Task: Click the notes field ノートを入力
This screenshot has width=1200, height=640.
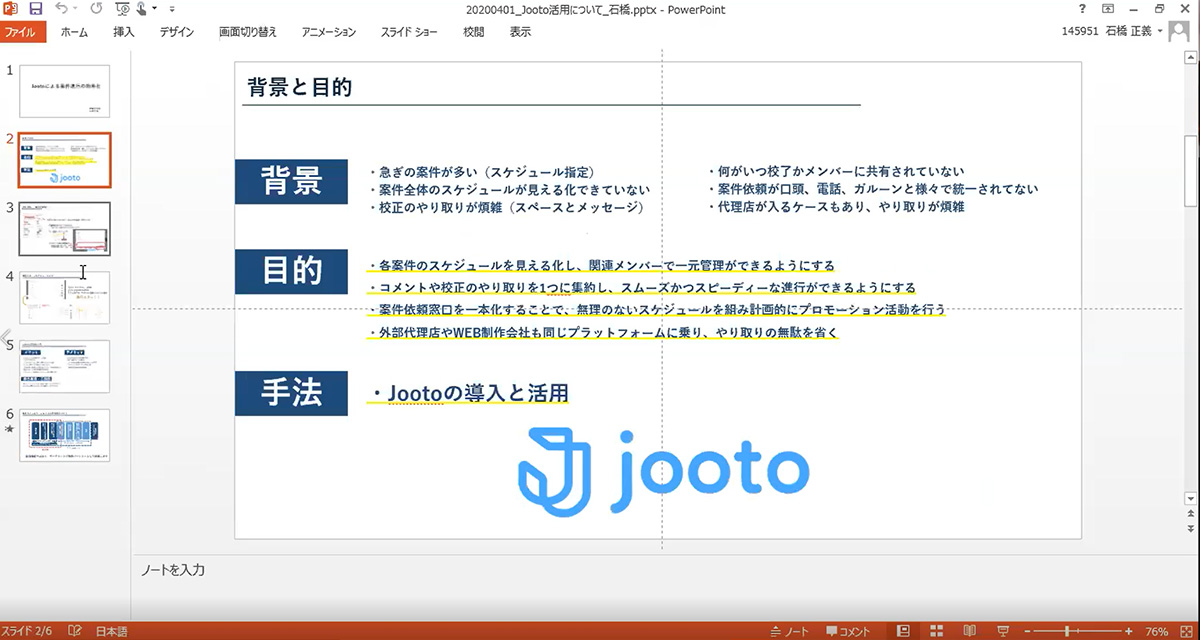Action: pos(173,570)
